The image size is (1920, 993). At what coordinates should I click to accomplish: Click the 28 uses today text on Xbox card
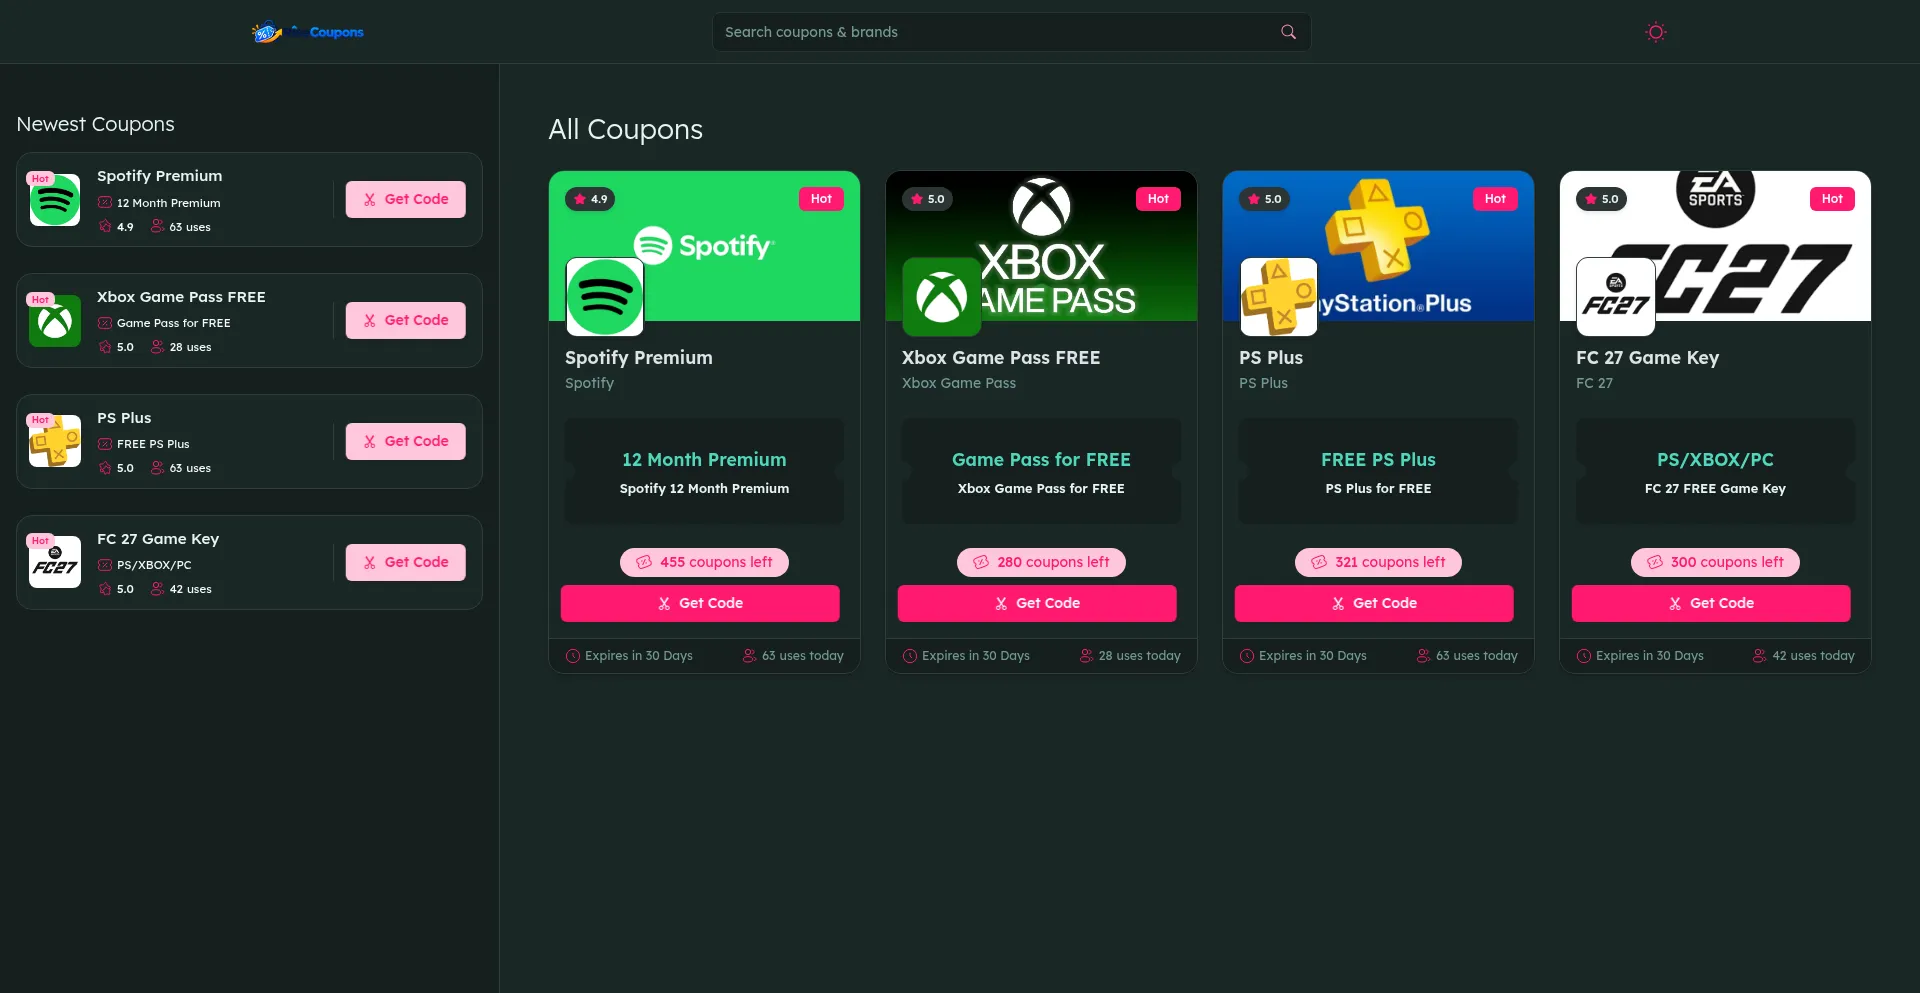(x=1140, y=656)
